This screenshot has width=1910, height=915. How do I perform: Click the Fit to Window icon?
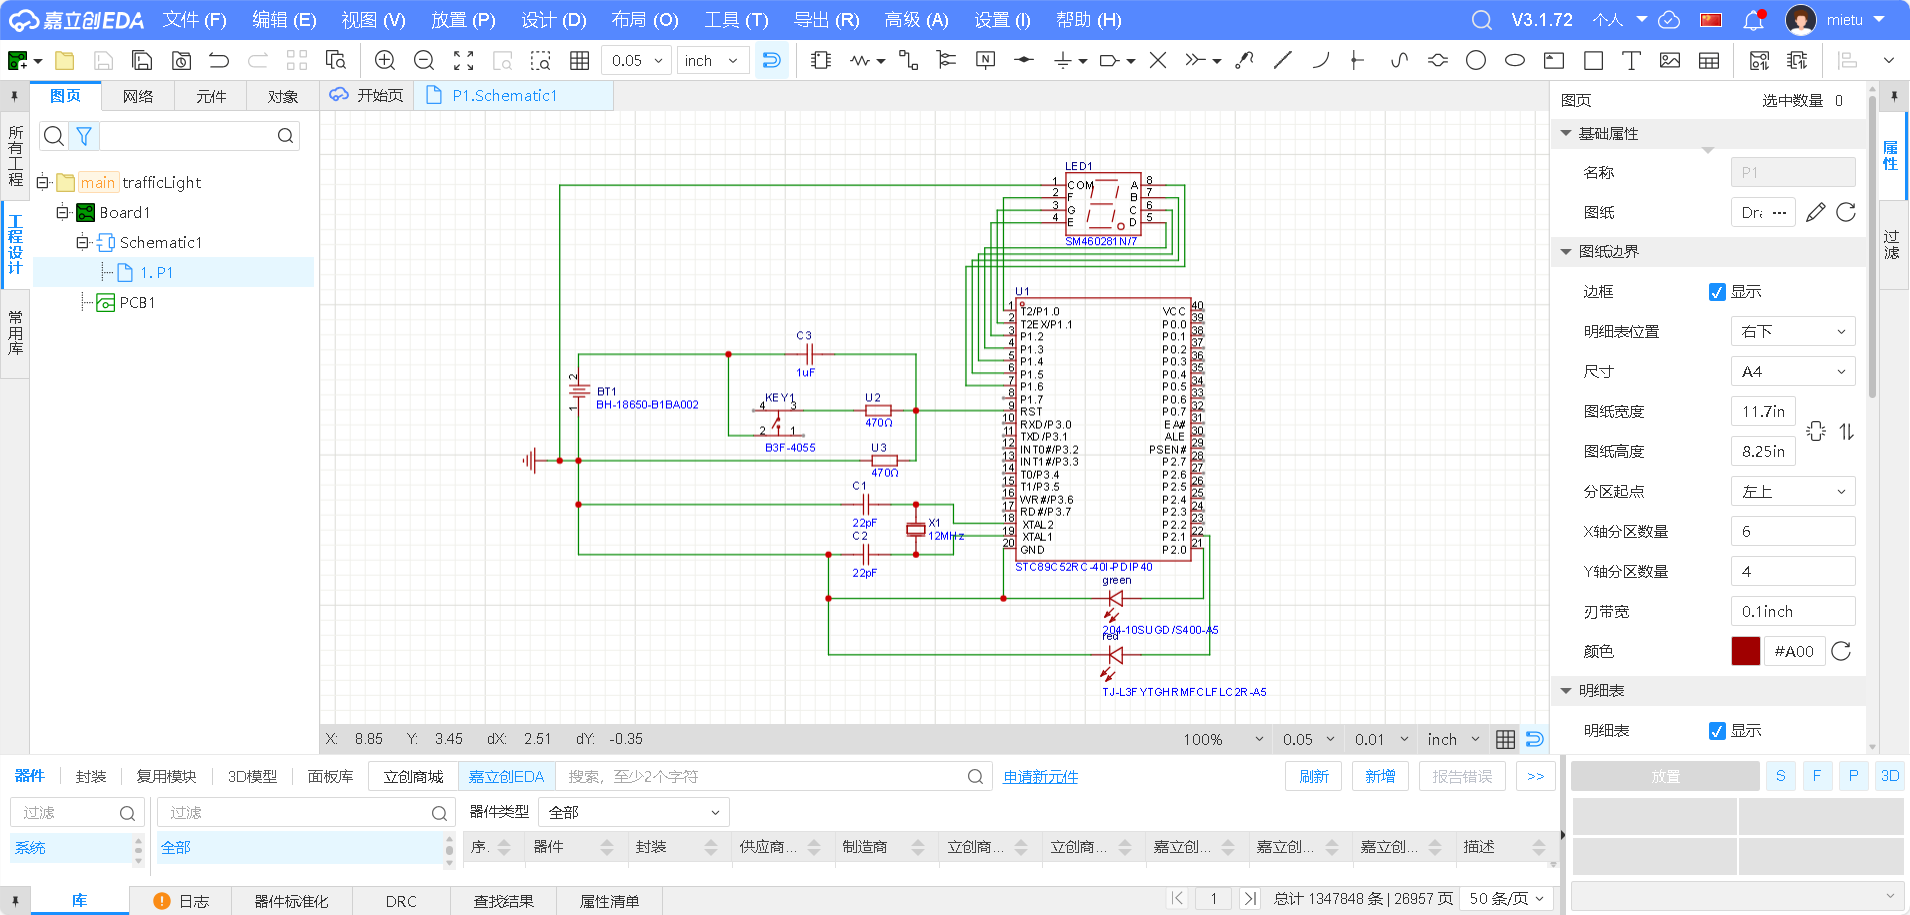[463, 60]
